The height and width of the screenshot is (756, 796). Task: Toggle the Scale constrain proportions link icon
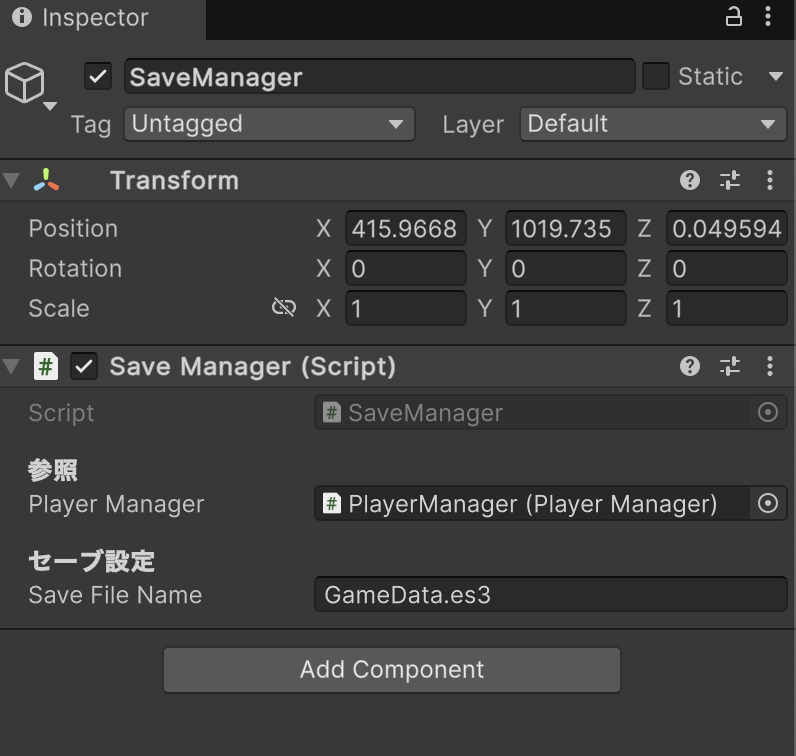[x=284, y=307]
